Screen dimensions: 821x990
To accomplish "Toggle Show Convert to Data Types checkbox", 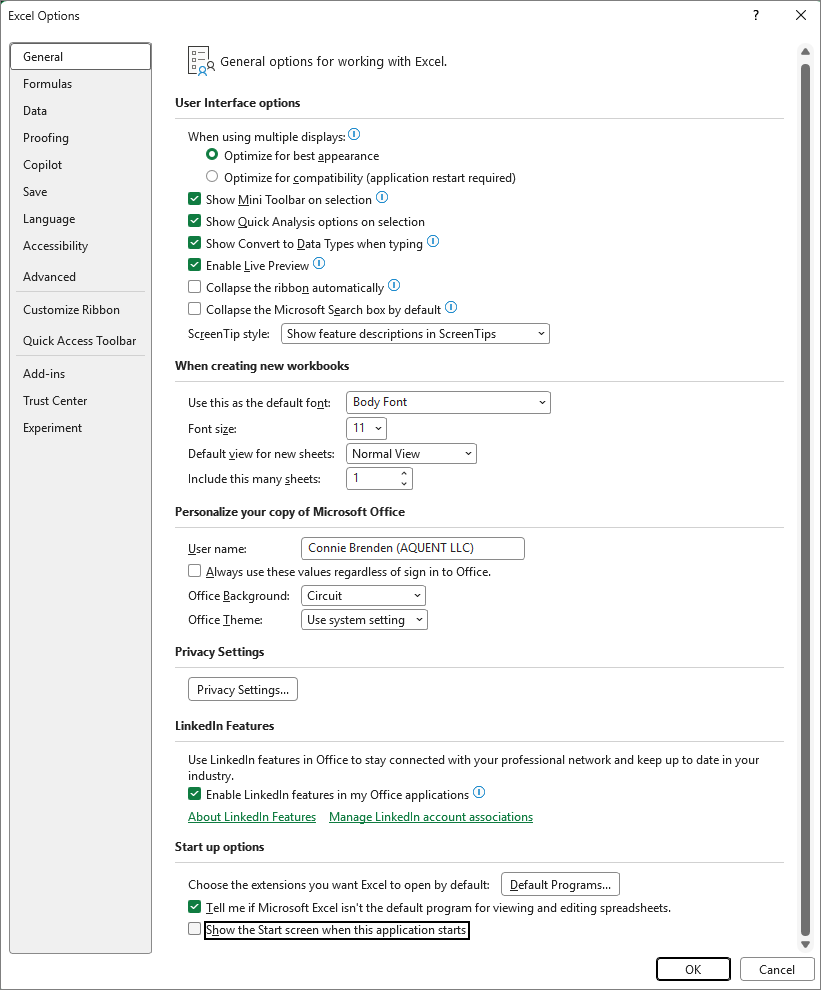I will [195, 243].
